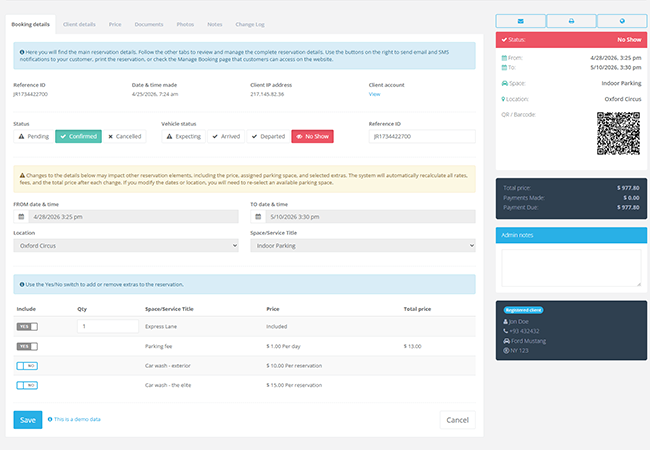Toggle the Express Lane include switch

(x=27, y=327)
